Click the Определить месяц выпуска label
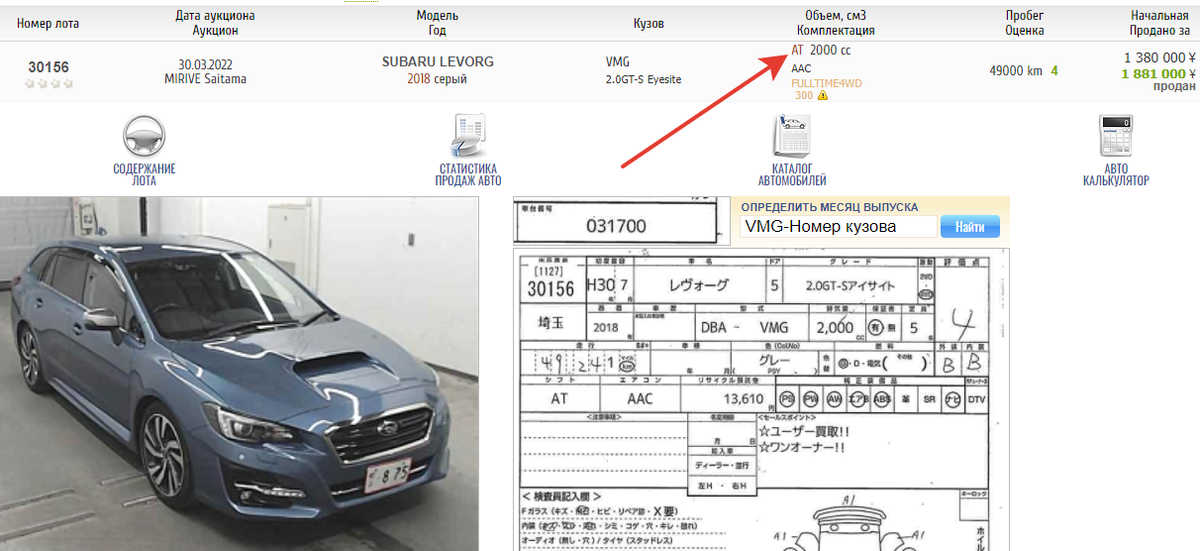The height and width of the screenshot is (551, 1200). [x=829, y=207]
